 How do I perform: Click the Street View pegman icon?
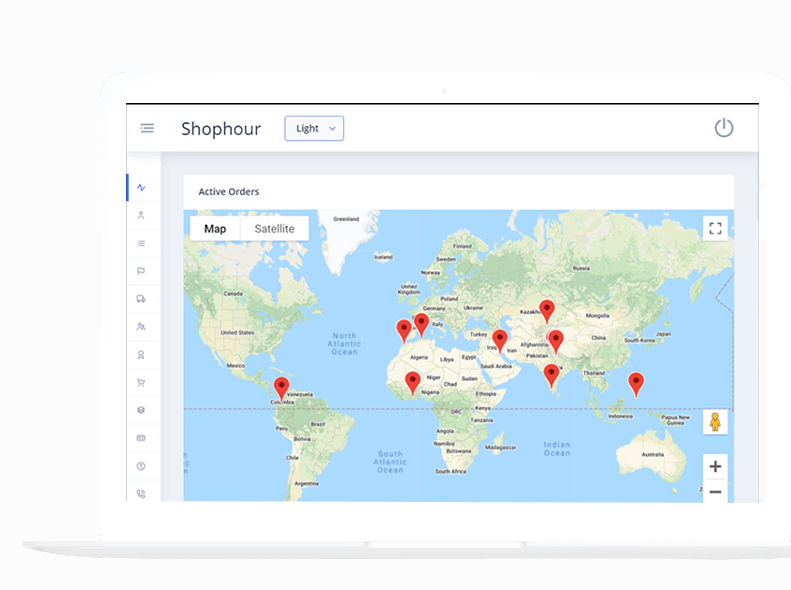click(x=715, y=422)
